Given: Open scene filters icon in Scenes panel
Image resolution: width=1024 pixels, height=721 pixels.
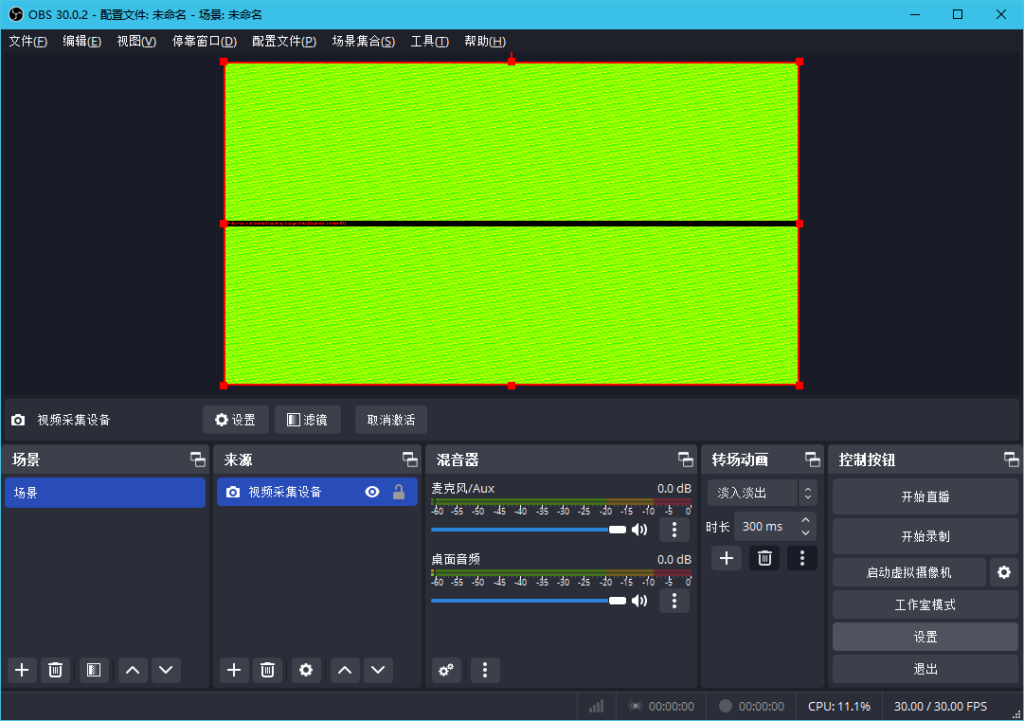Looking at the screenshot, I should 93,670.
